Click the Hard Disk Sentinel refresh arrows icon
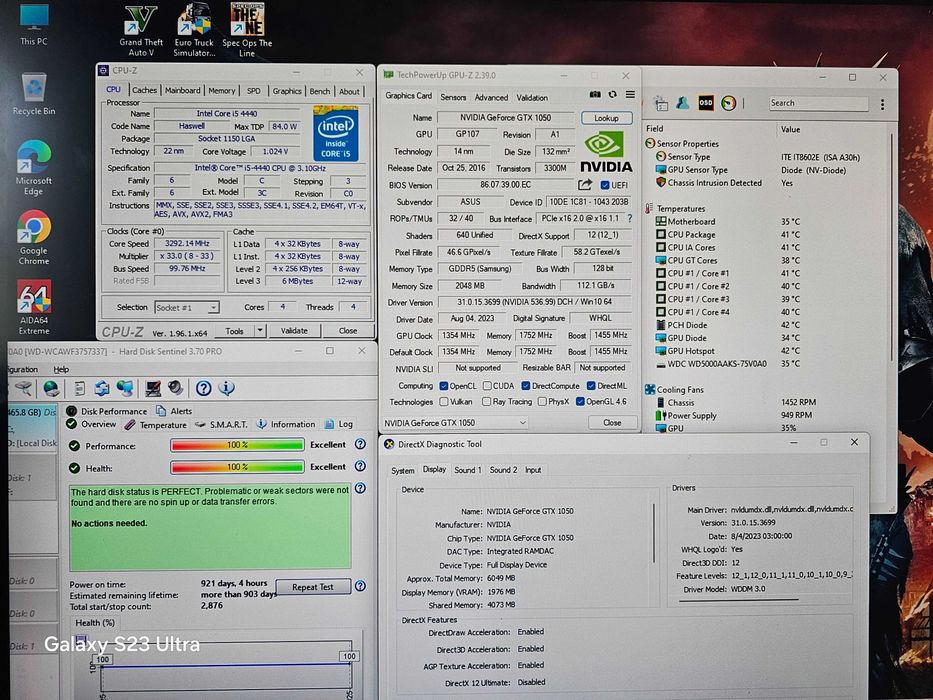The image size is (933, 700). coord(102,389)
